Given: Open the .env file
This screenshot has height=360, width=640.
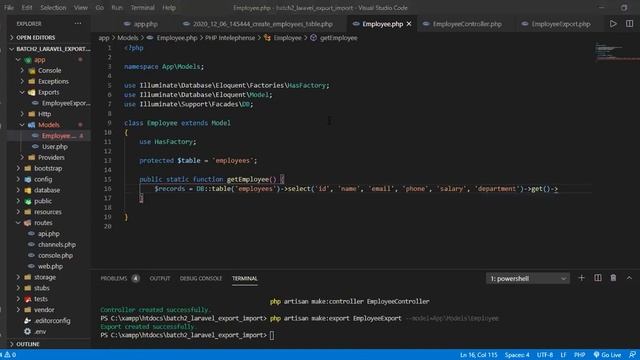Looking at the screenshot, I should tap(40, 331).
